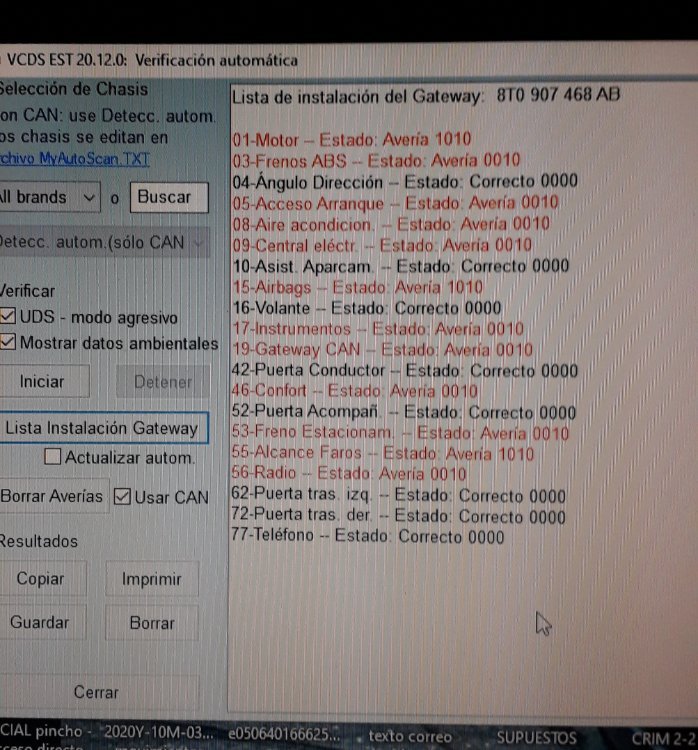Select the 08-Aire acondicion. line

[391, 224]
